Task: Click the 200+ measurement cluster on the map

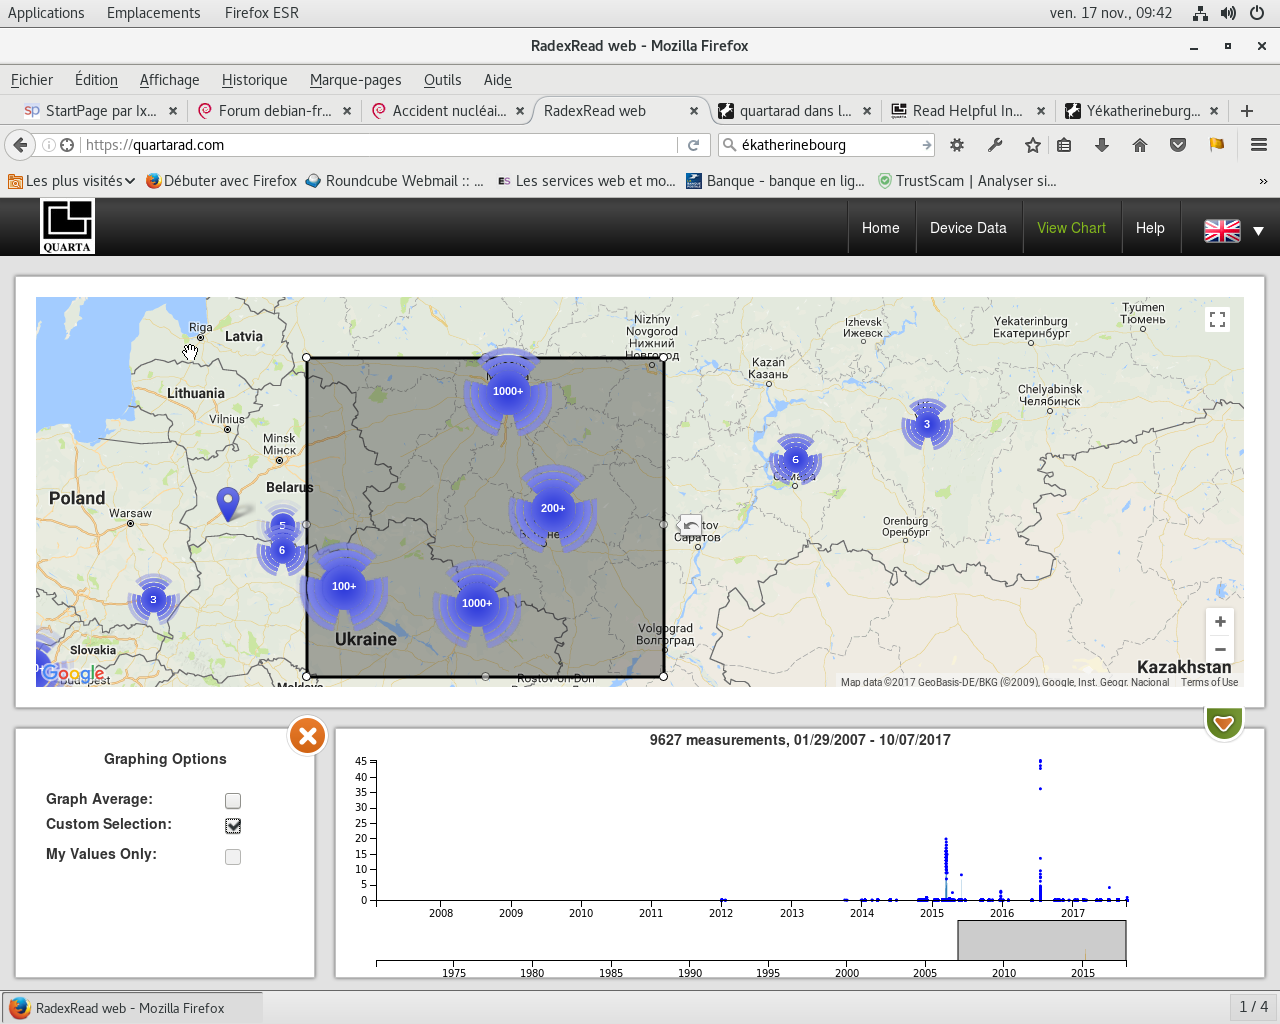Action: coord(553,508)
